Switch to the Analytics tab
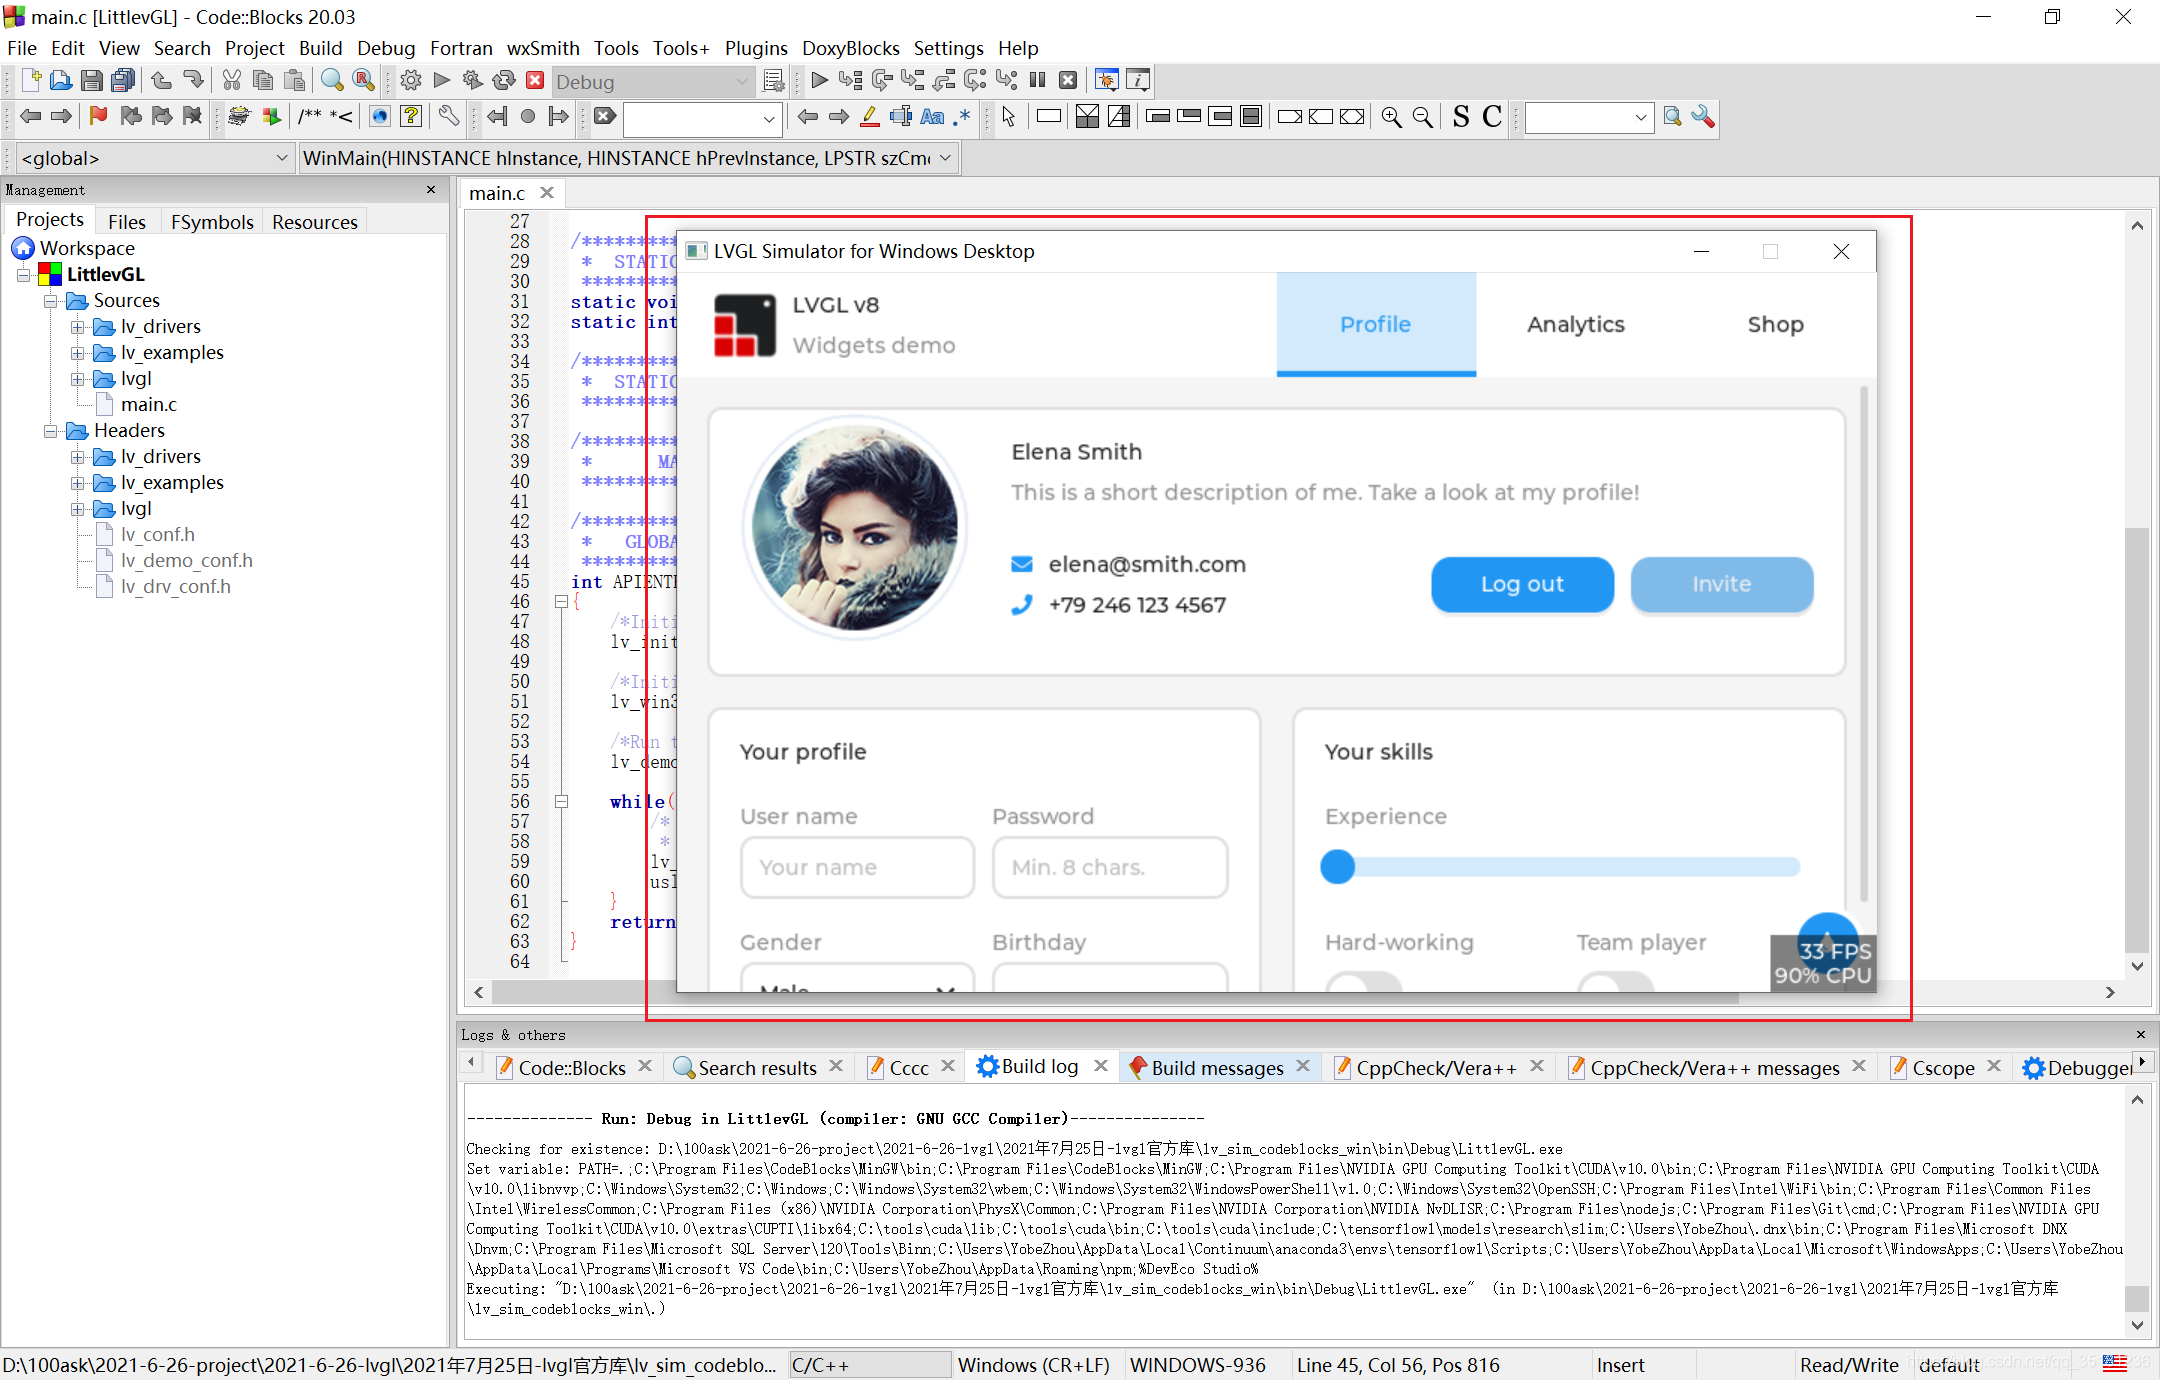 pos(1575,324)
